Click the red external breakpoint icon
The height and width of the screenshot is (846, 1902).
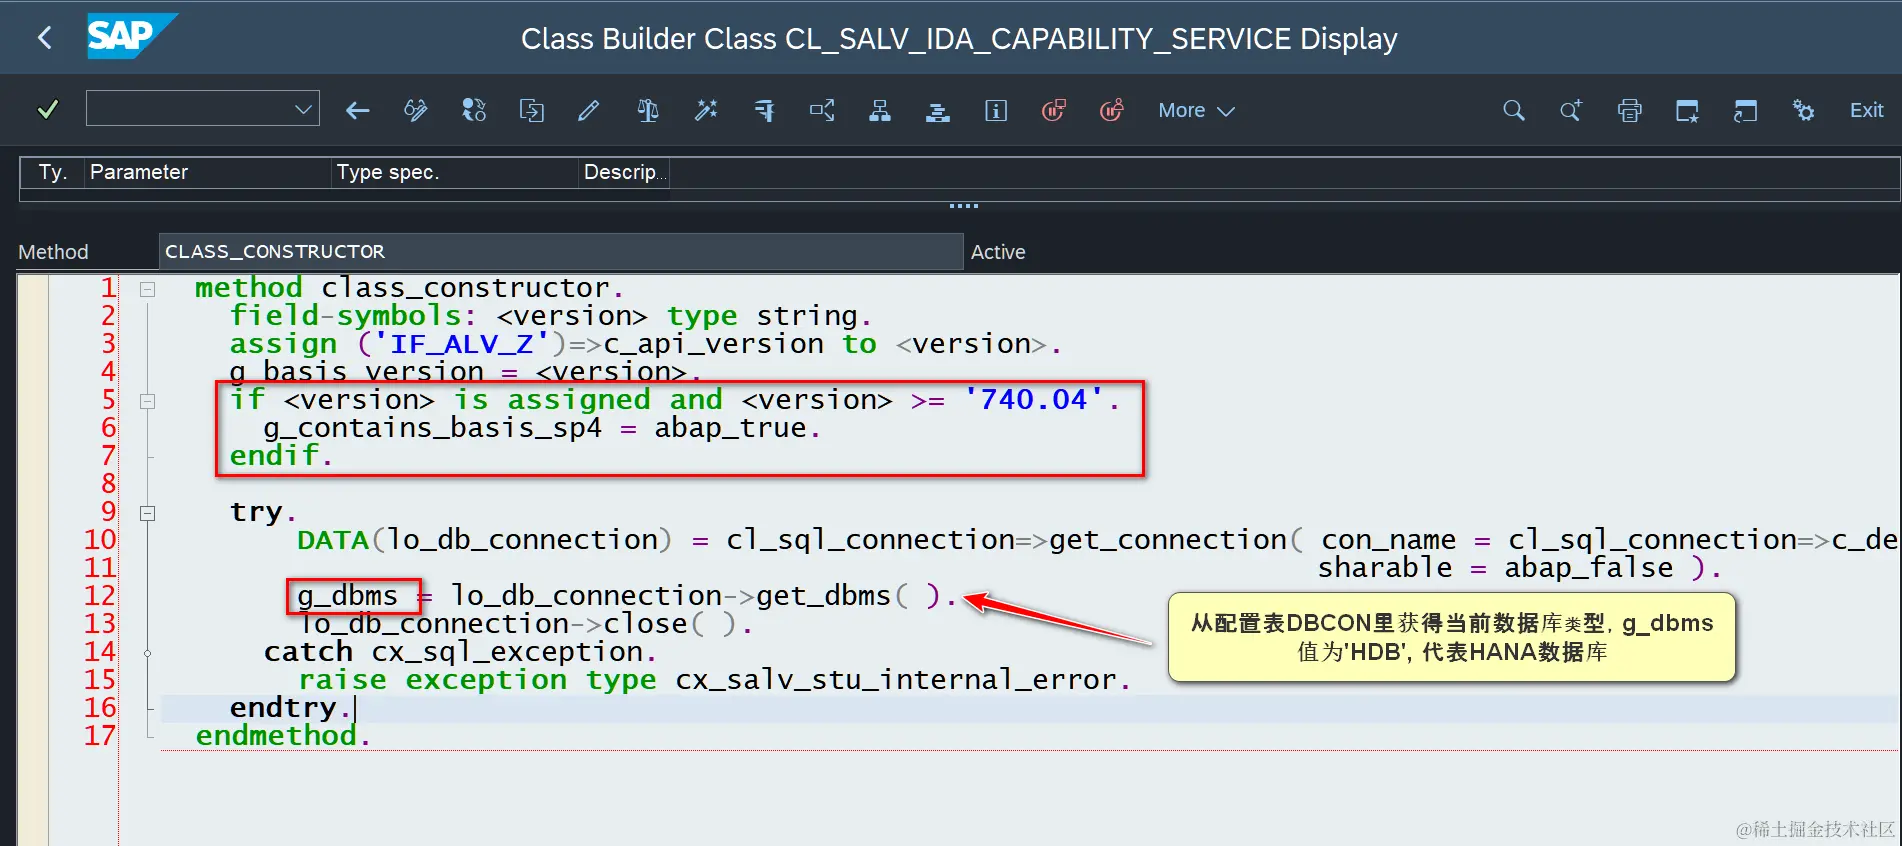1112,110
